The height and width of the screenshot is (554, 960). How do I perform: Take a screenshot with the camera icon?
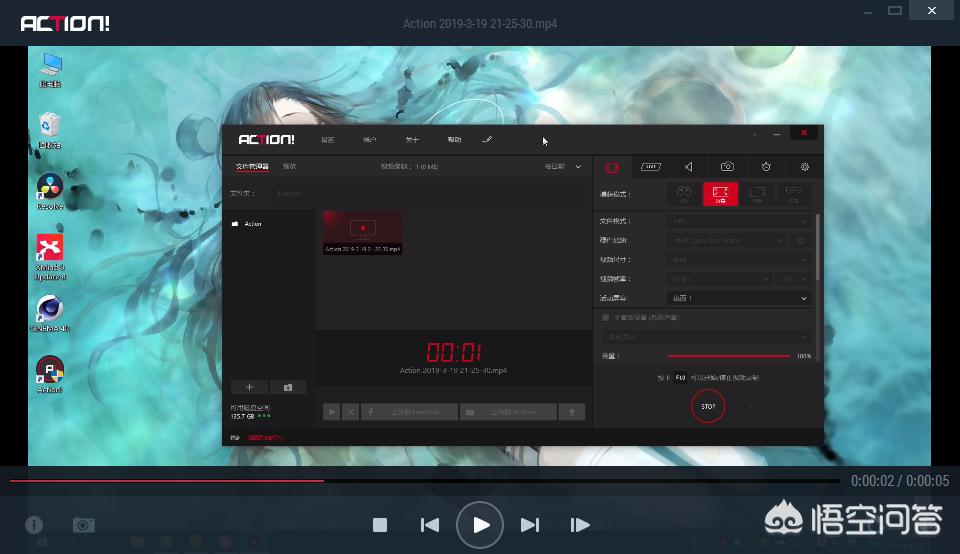point(84,525)
